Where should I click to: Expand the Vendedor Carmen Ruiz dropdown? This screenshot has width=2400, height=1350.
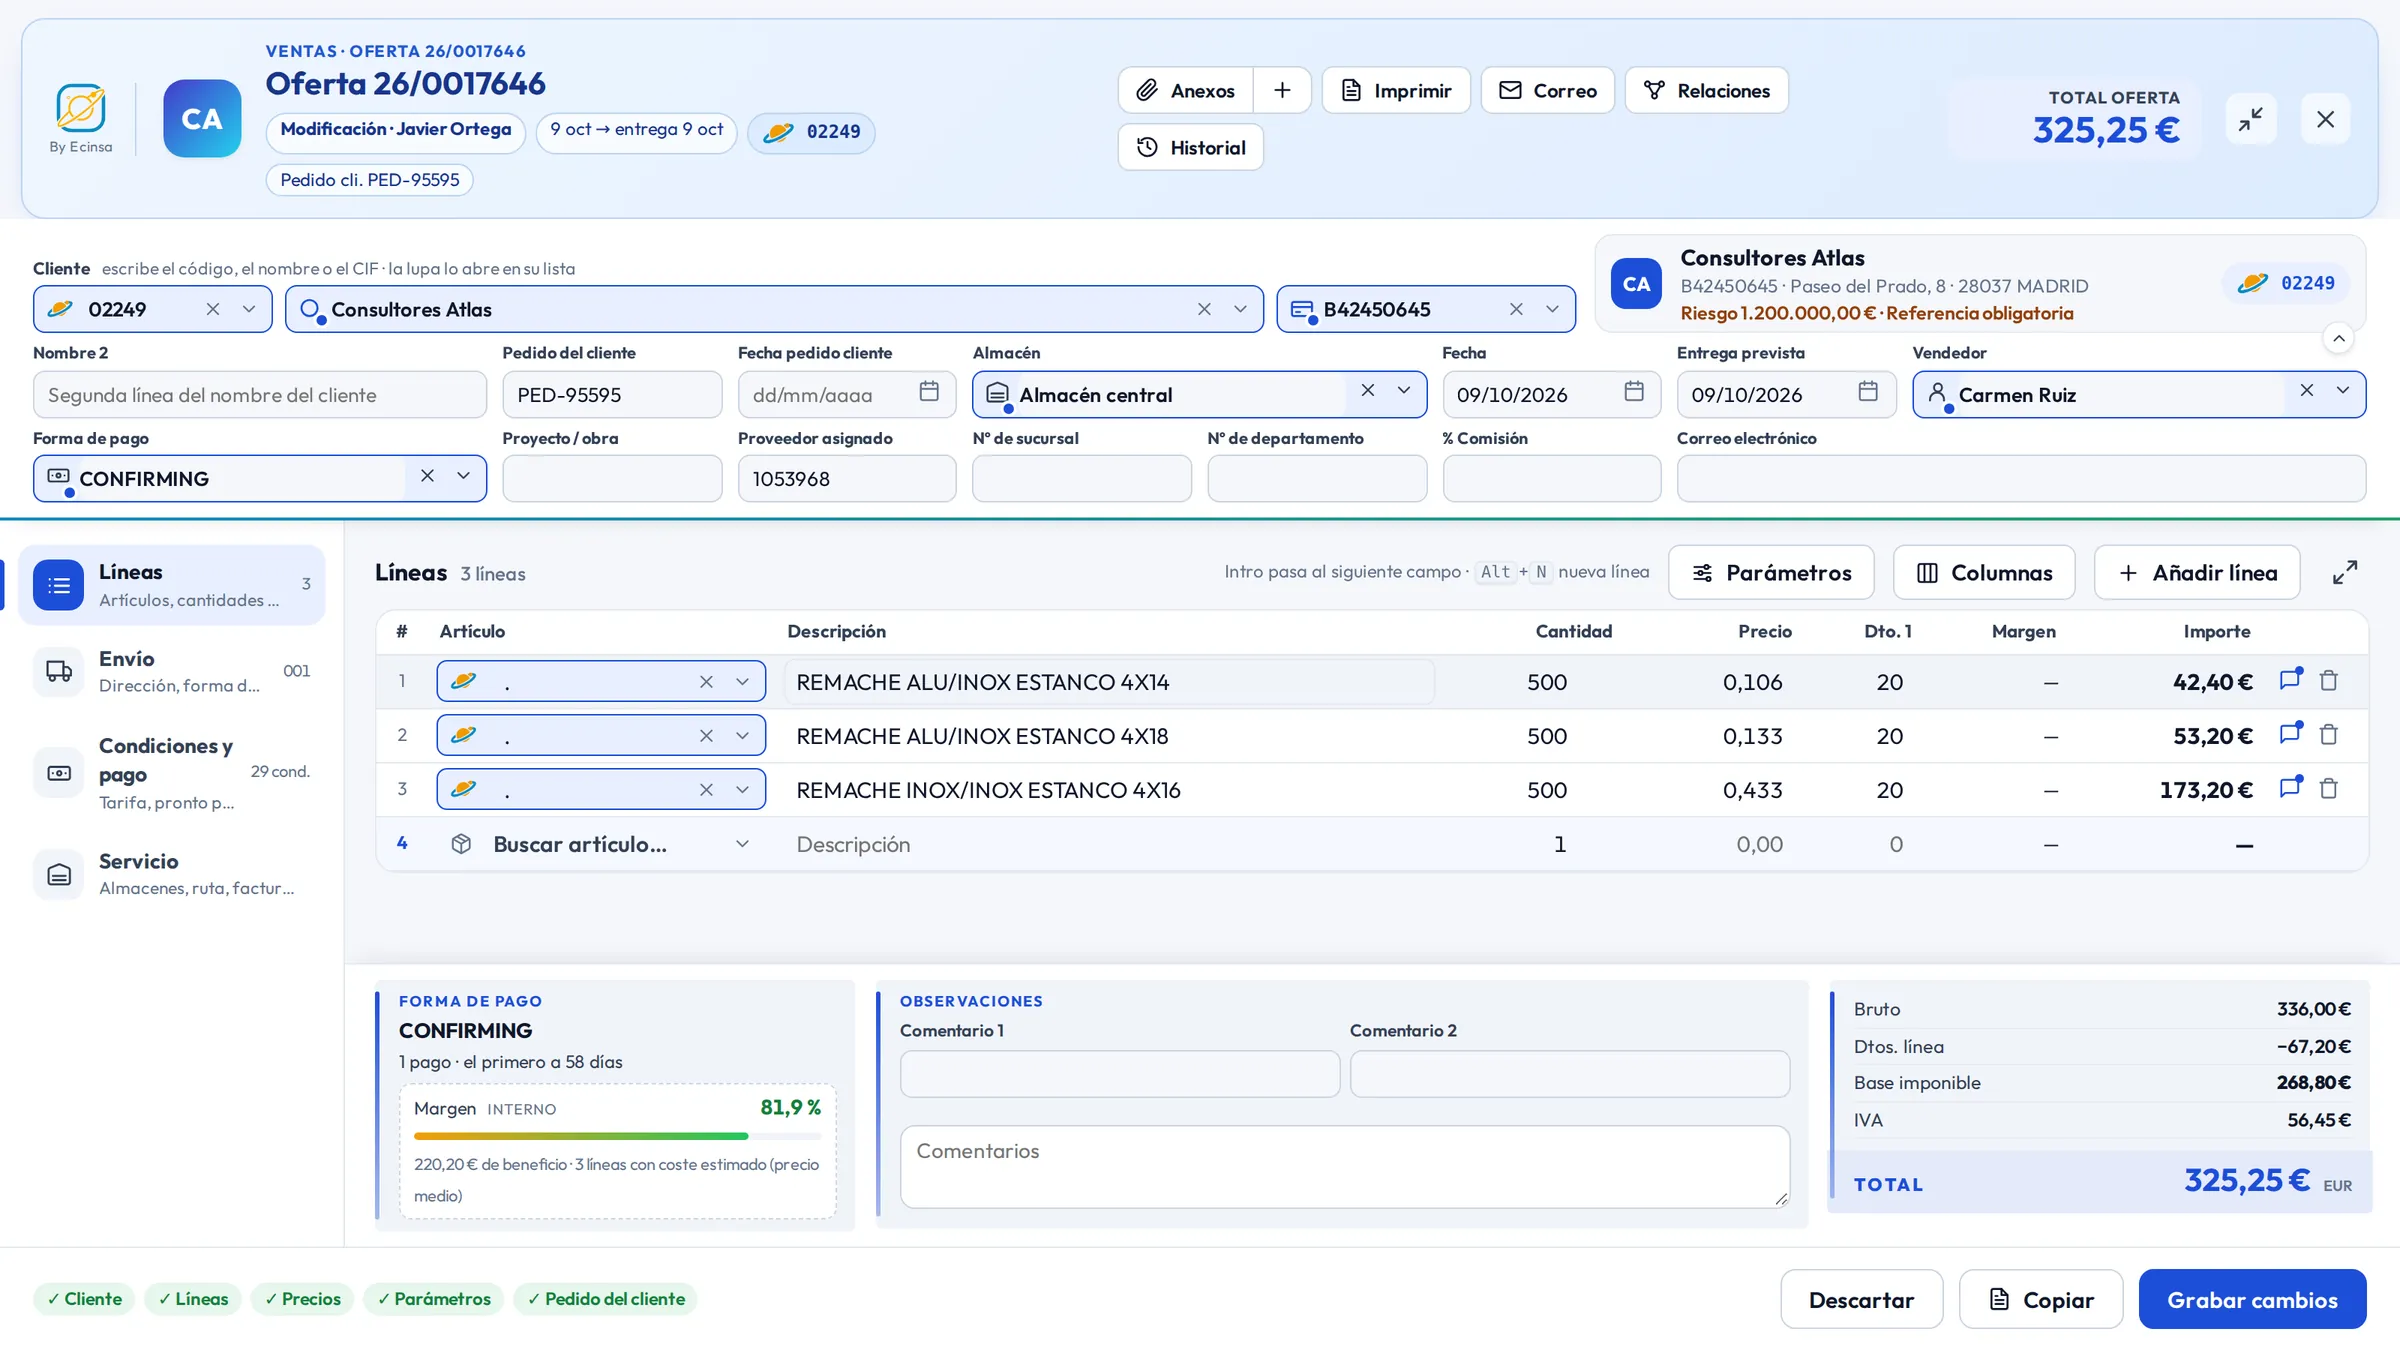click(x=2343, y=391)
